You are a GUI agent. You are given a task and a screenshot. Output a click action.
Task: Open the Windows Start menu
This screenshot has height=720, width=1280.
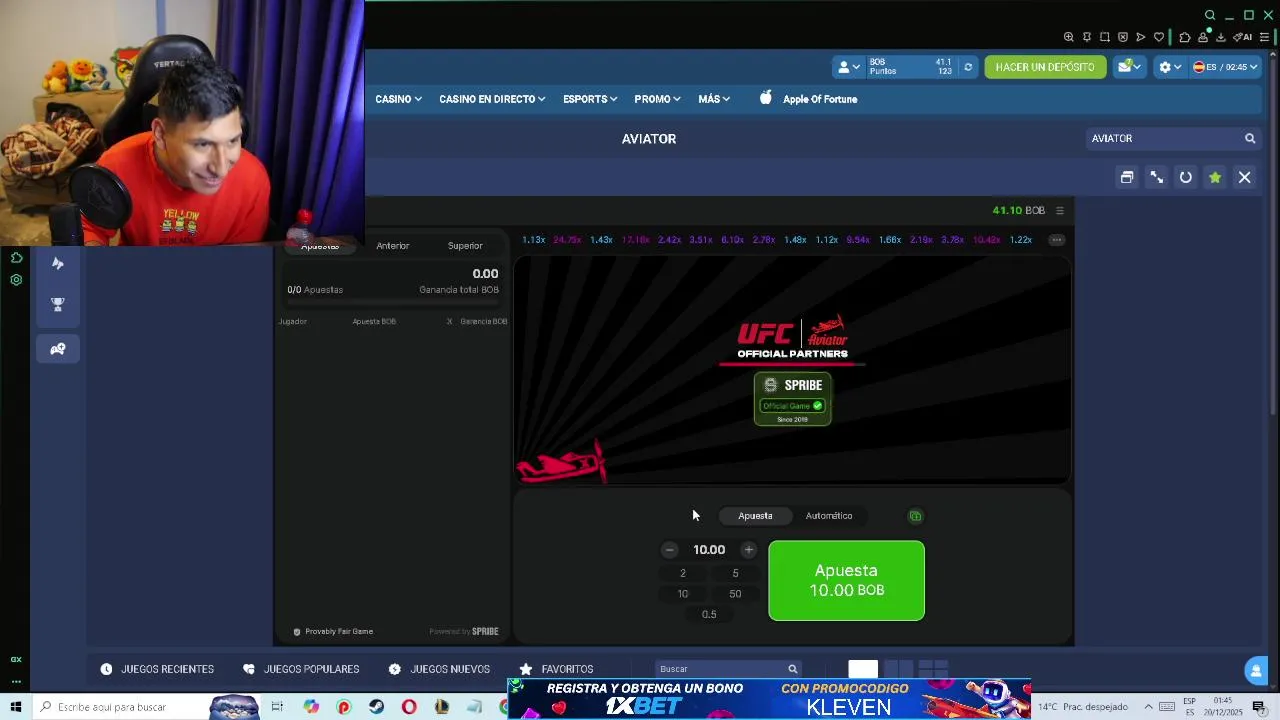[x=16, y=707]
